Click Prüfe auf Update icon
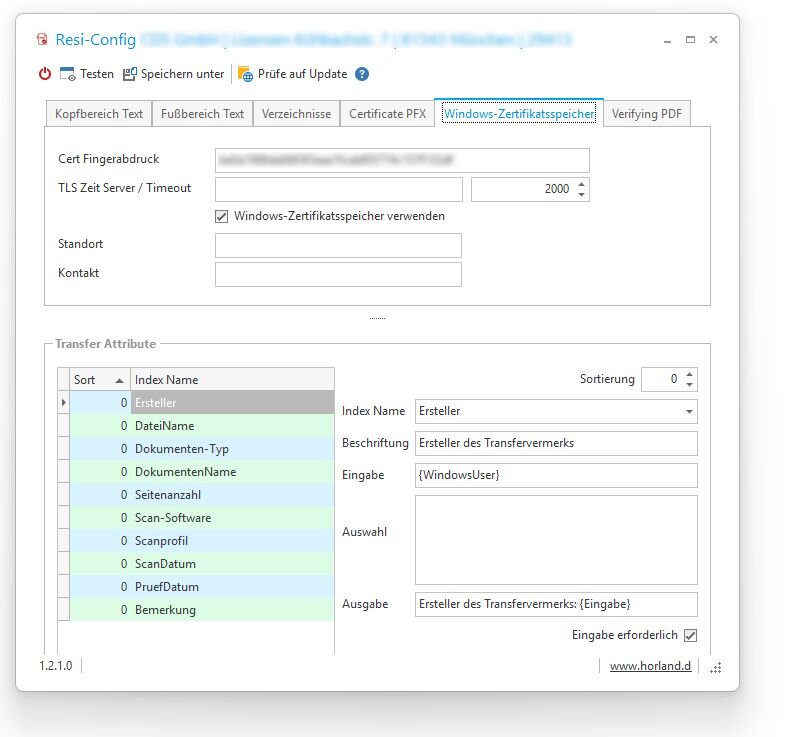The height and width of the screenshot is (737, 796). 245,74
